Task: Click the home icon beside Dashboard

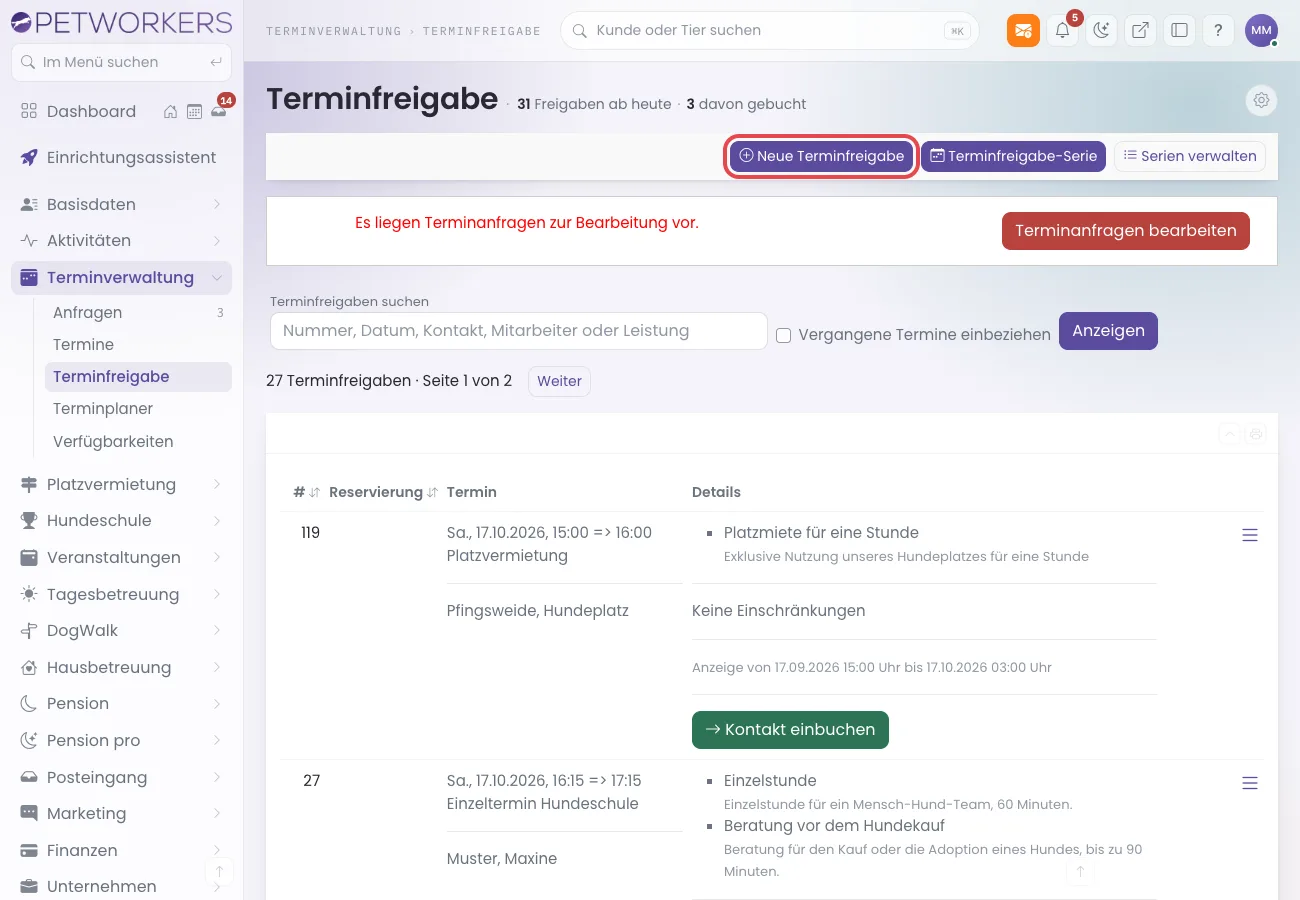Action: pos(171,111)
